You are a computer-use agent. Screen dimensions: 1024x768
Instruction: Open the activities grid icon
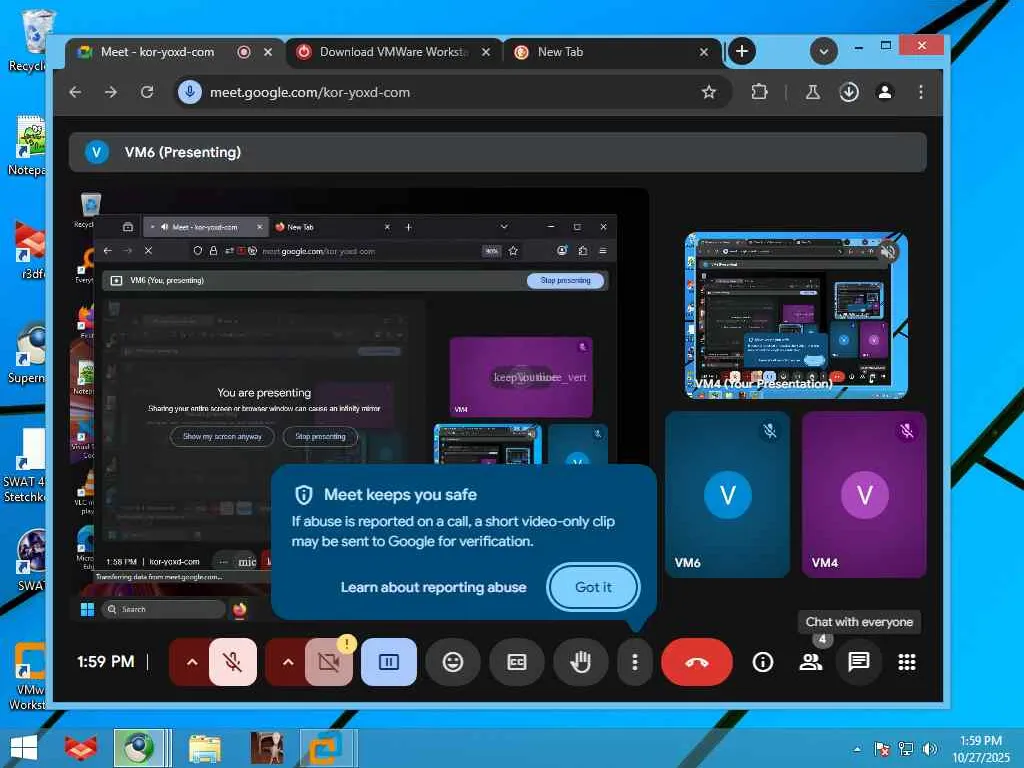click(x=906, y=662)
